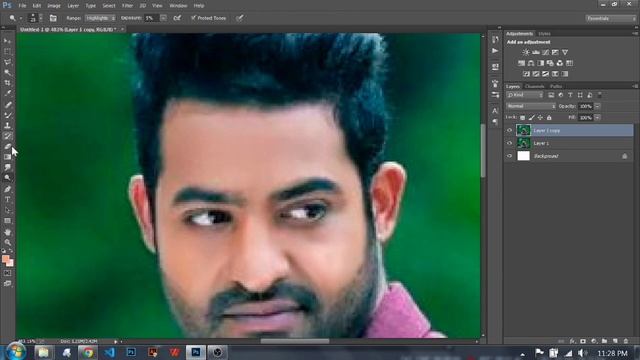The image size is (640, 360).
Task: Add a Brightness/Contrast adjustment
Action: [526, 52]
